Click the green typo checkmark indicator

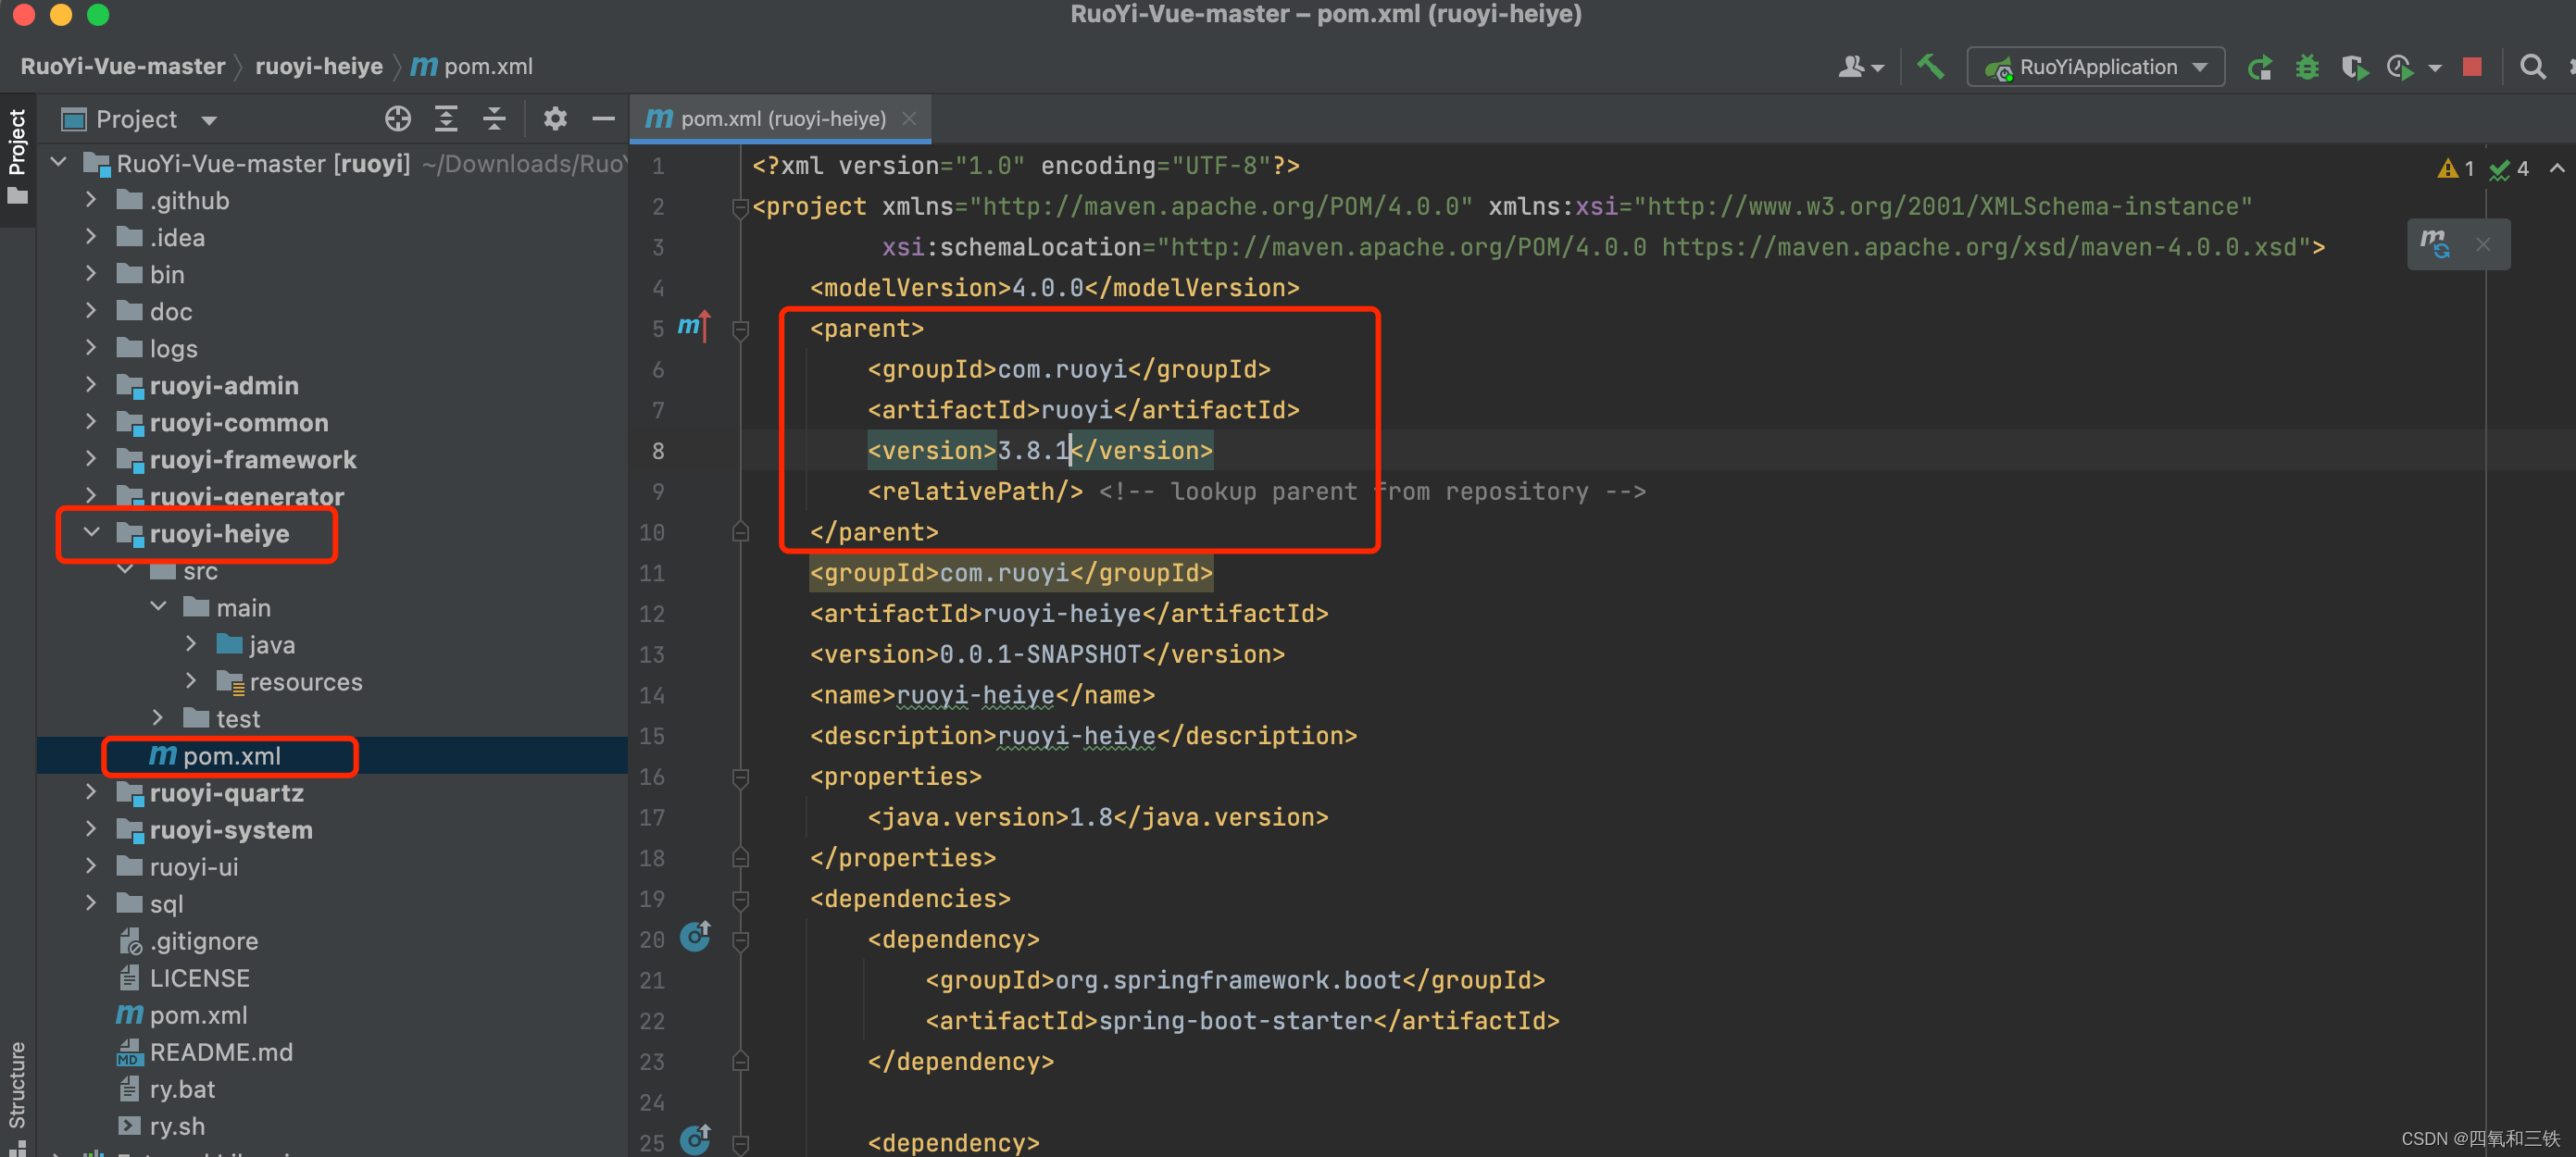2509,169
